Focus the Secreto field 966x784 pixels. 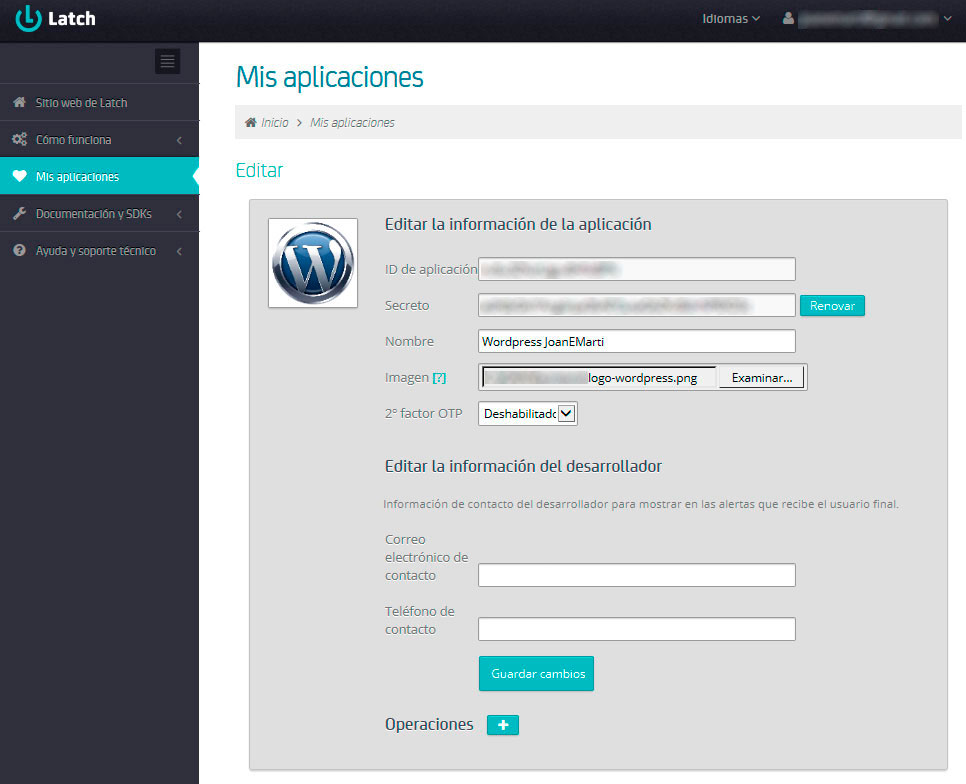coord(636,305)
